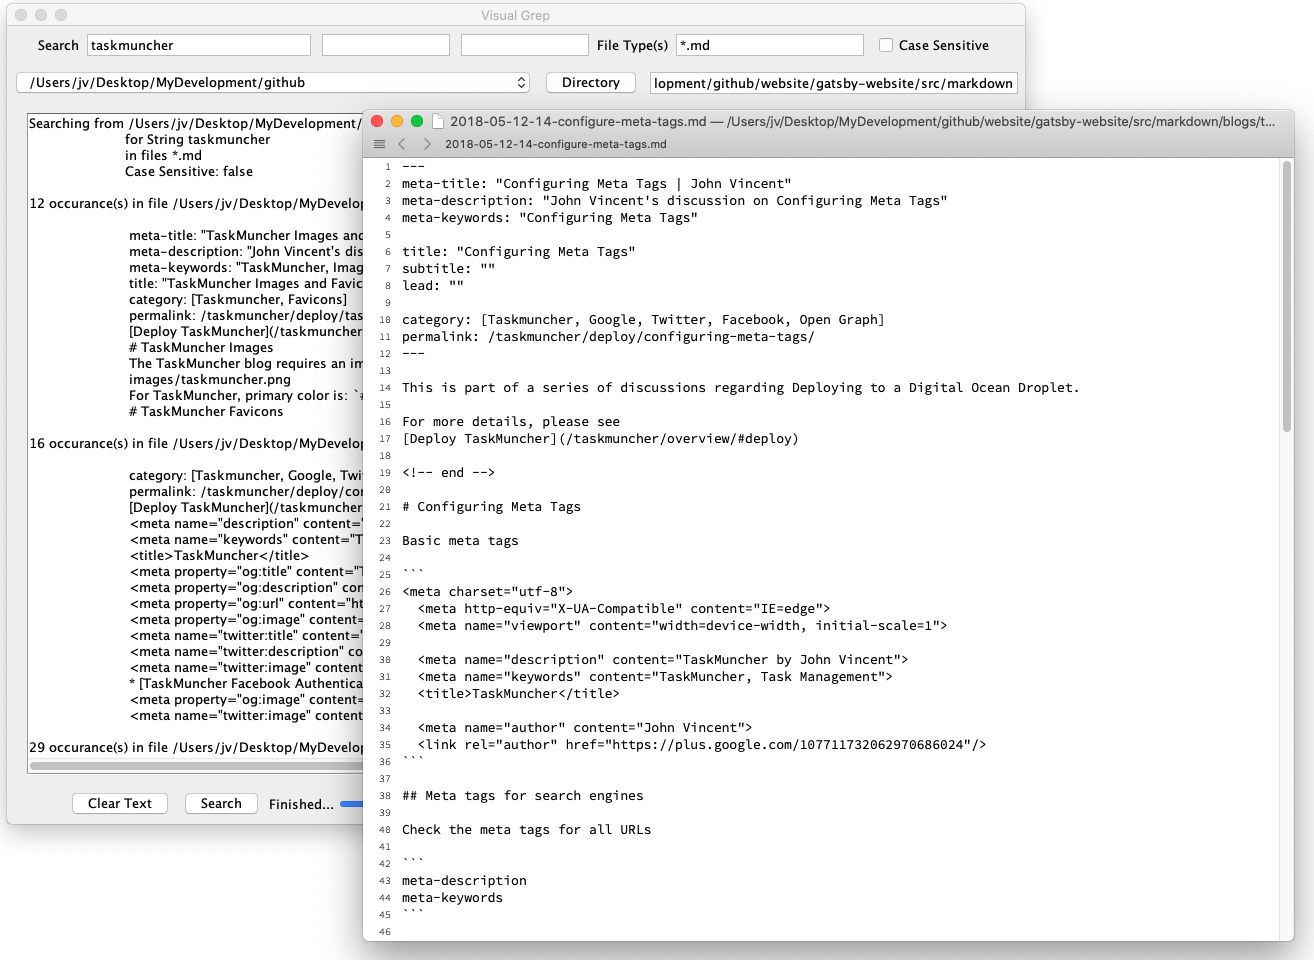This screenshot has width=1314, height=960.
Task: Click the Search button at the bottom
Action: 221,804
